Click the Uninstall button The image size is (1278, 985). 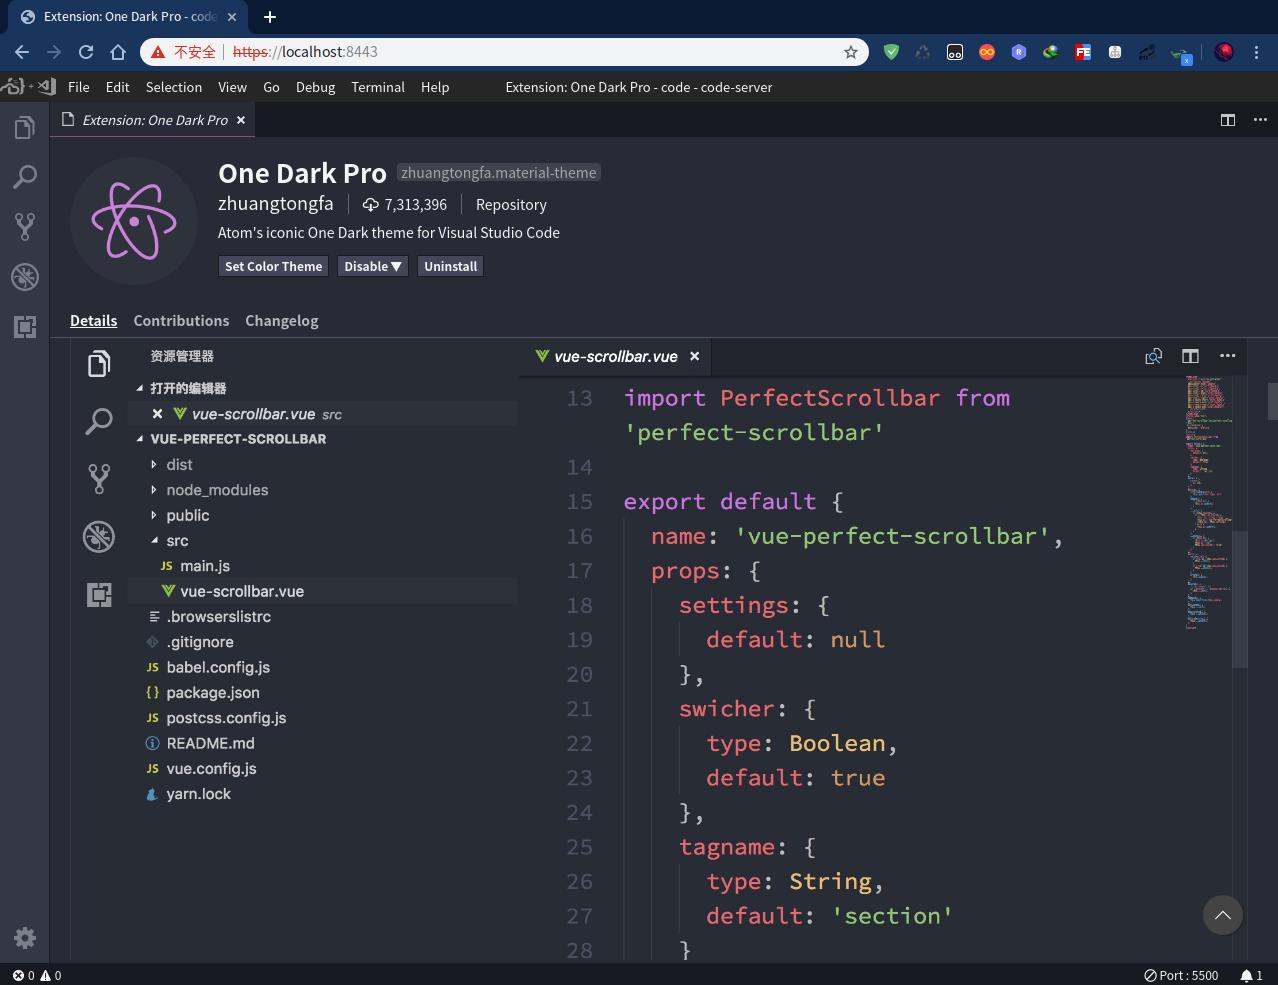[x=450, y=266]
